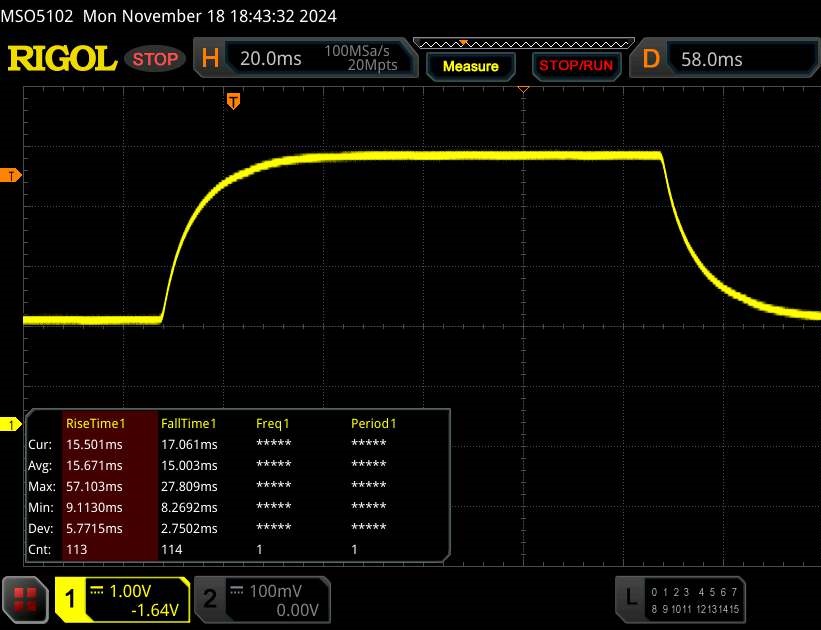The height and width of the screenshot is (630, 821).
Task: Click FallTime1 deviation value 2.7502ms
Action: 189,528
